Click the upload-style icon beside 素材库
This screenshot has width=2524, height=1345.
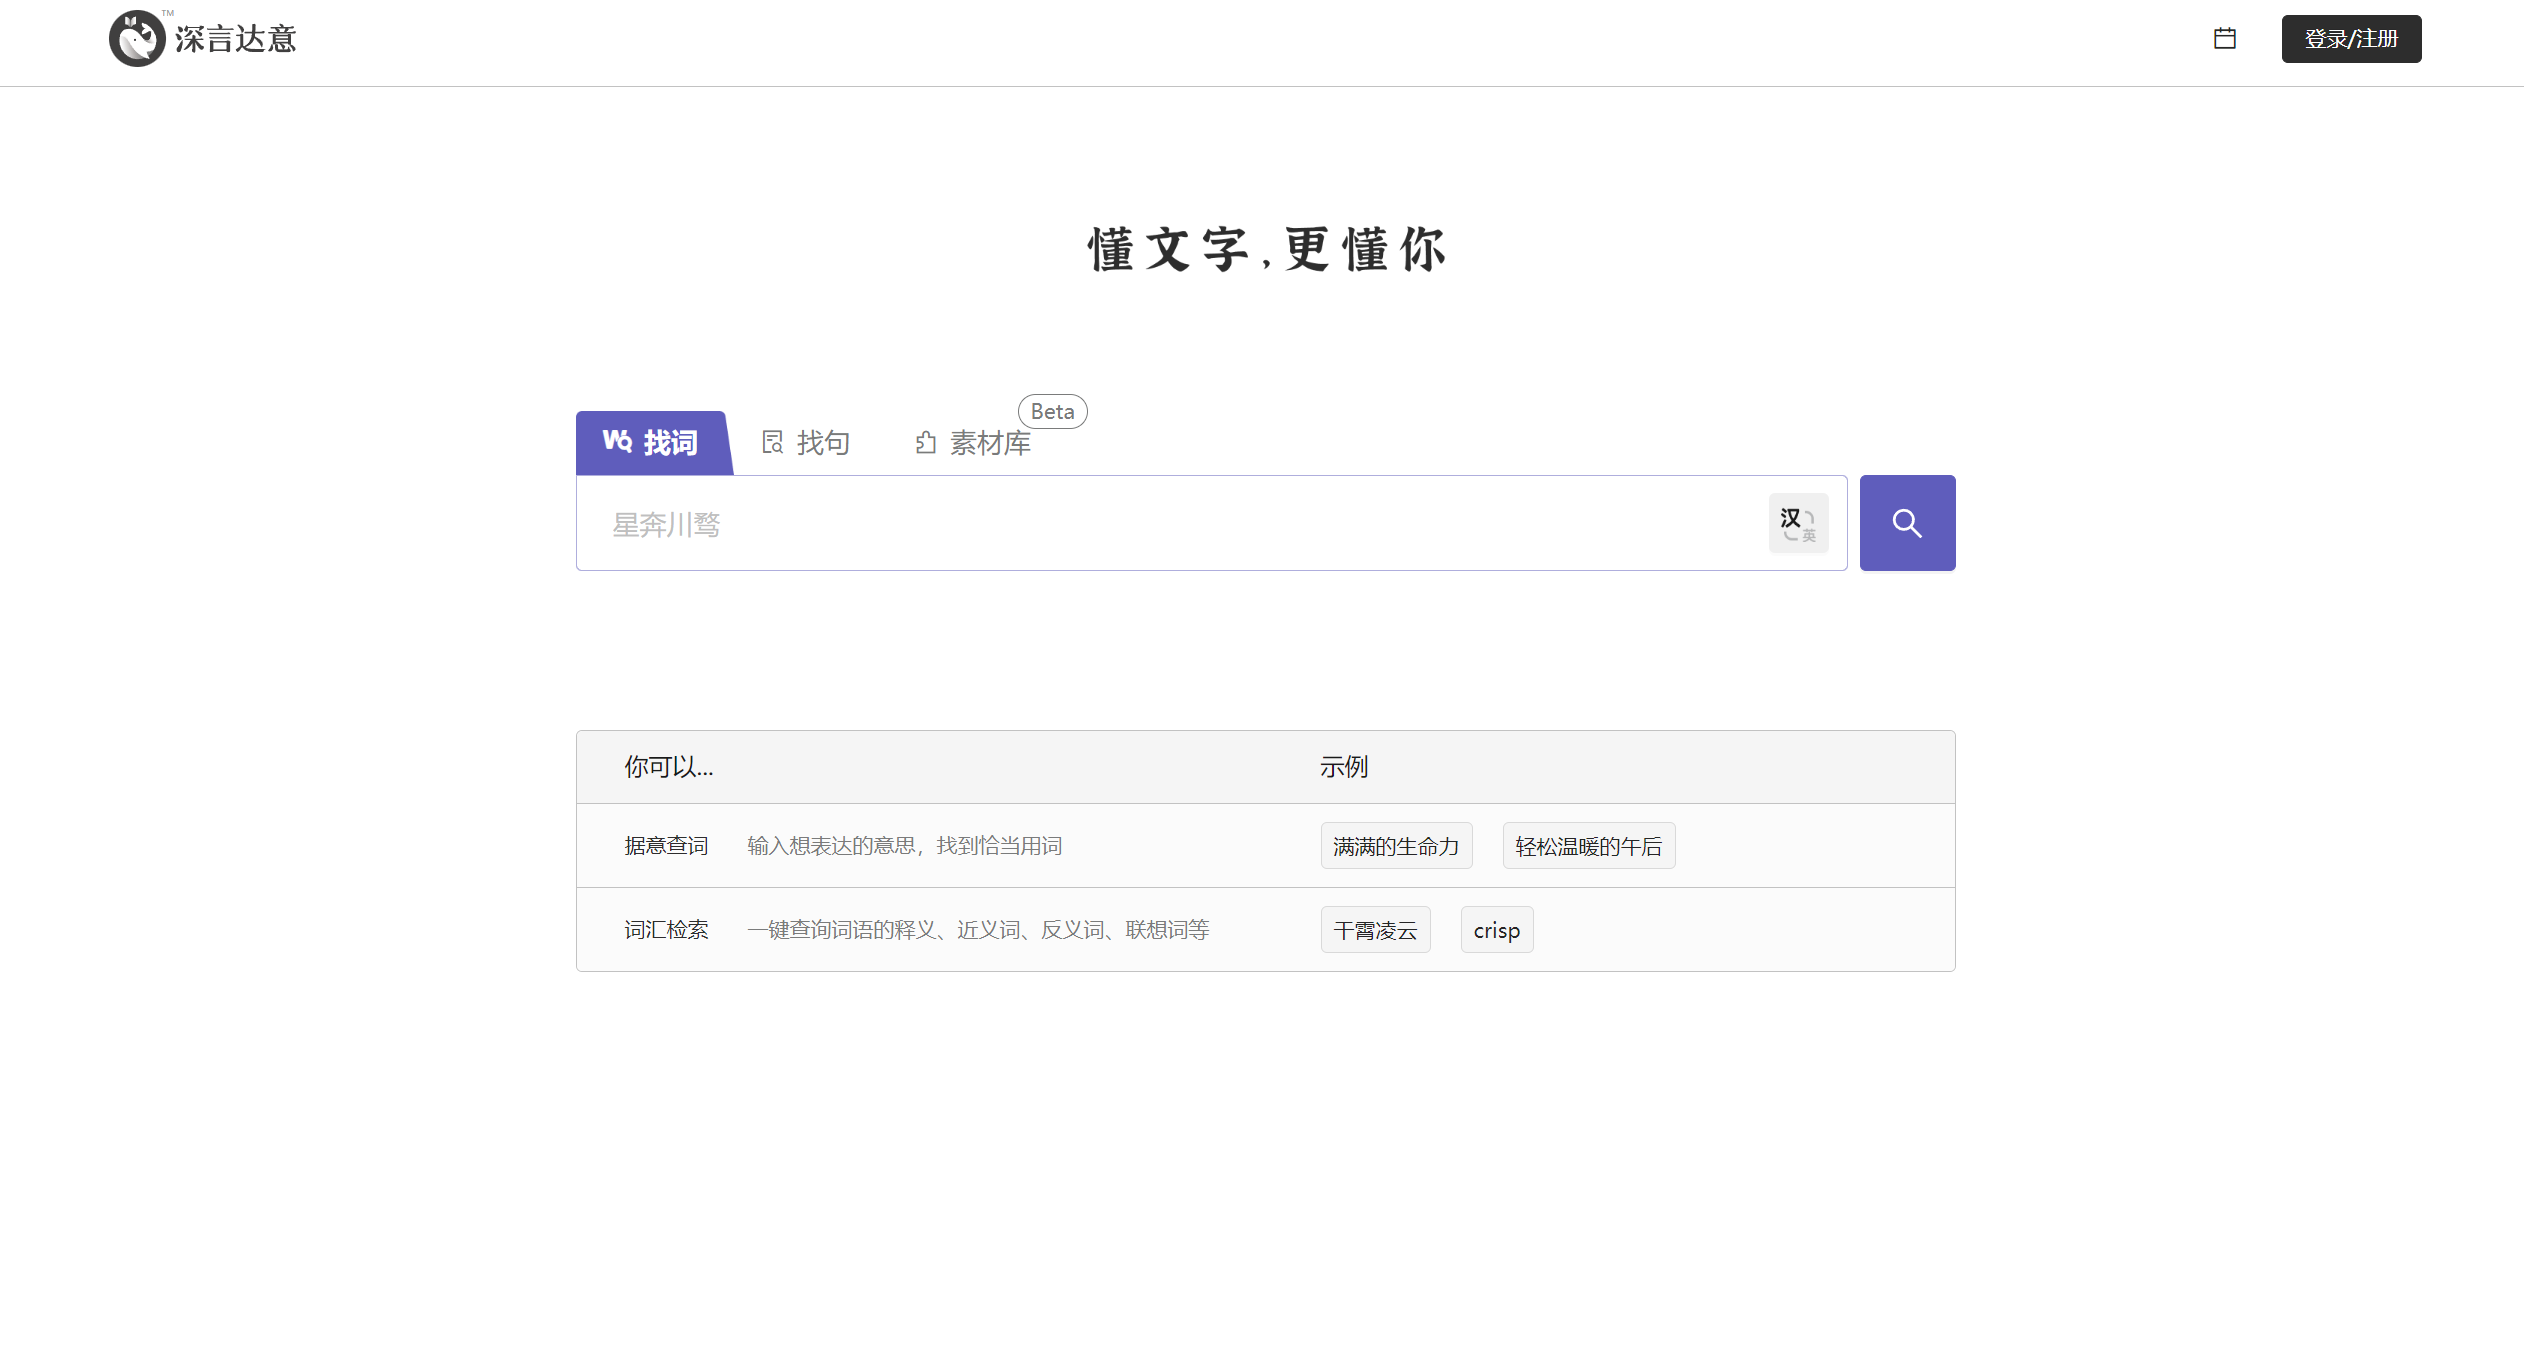tap(925, 441)
